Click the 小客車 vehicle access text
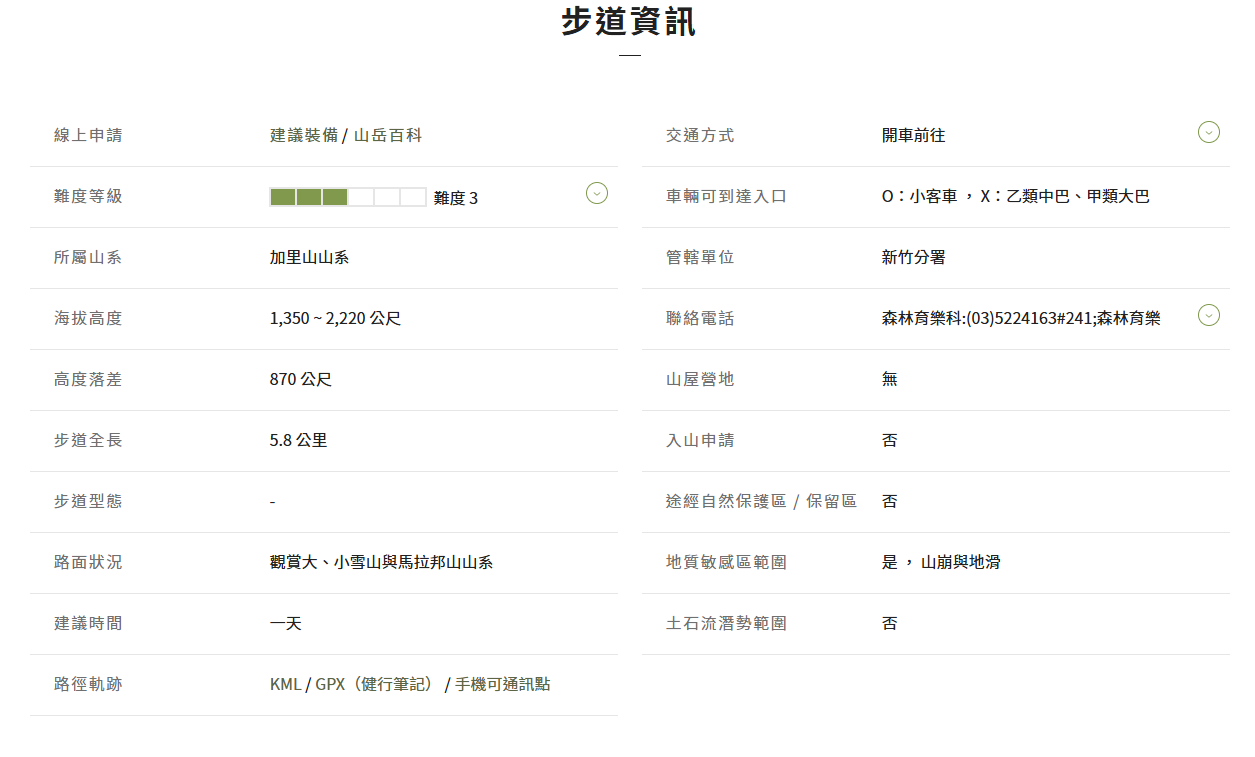Image resolution: width=1255 pixels, height=757 pixels. point(934,196)
